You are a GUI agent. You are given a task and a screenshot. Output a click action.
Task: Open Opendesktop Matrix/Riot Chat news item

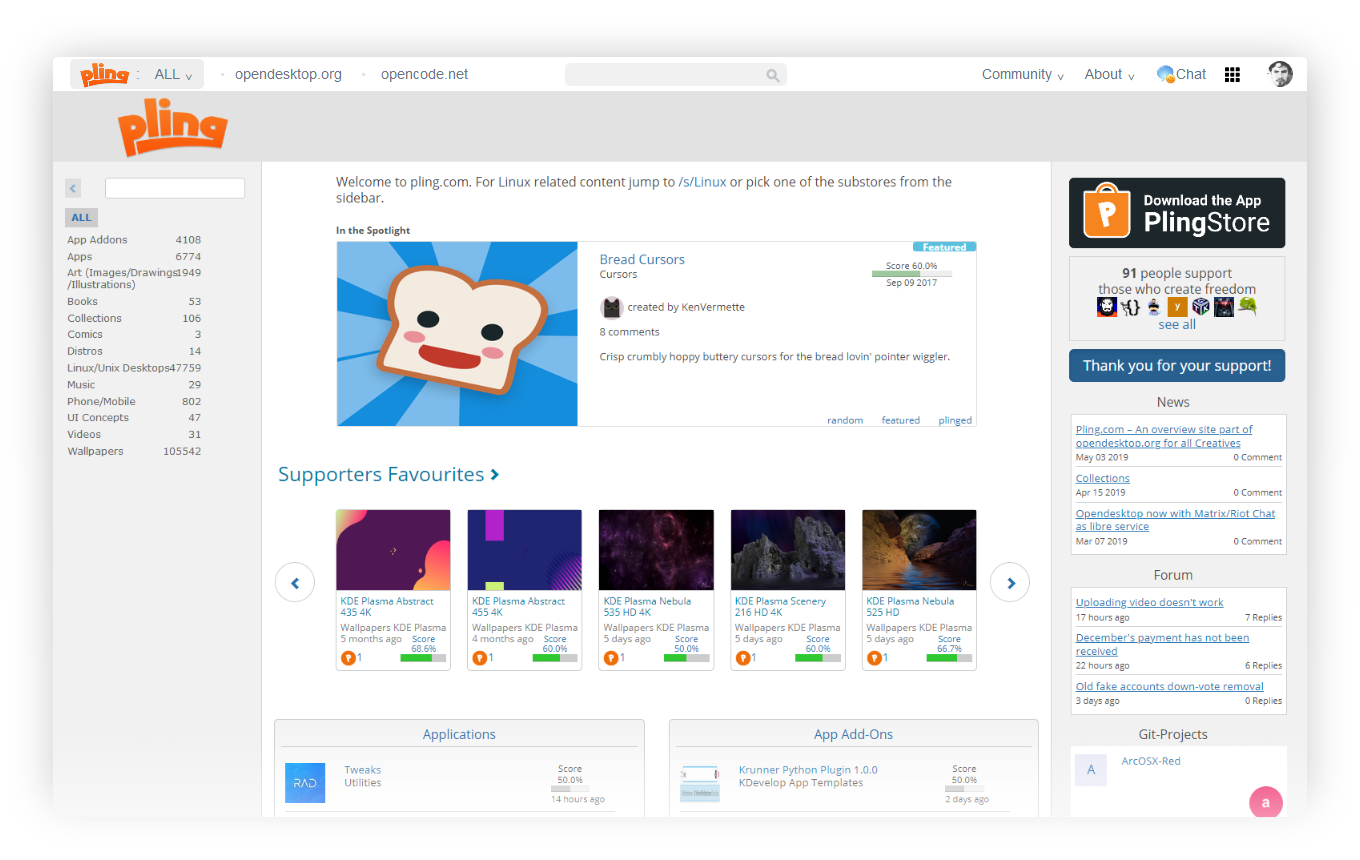point(1175,520)
